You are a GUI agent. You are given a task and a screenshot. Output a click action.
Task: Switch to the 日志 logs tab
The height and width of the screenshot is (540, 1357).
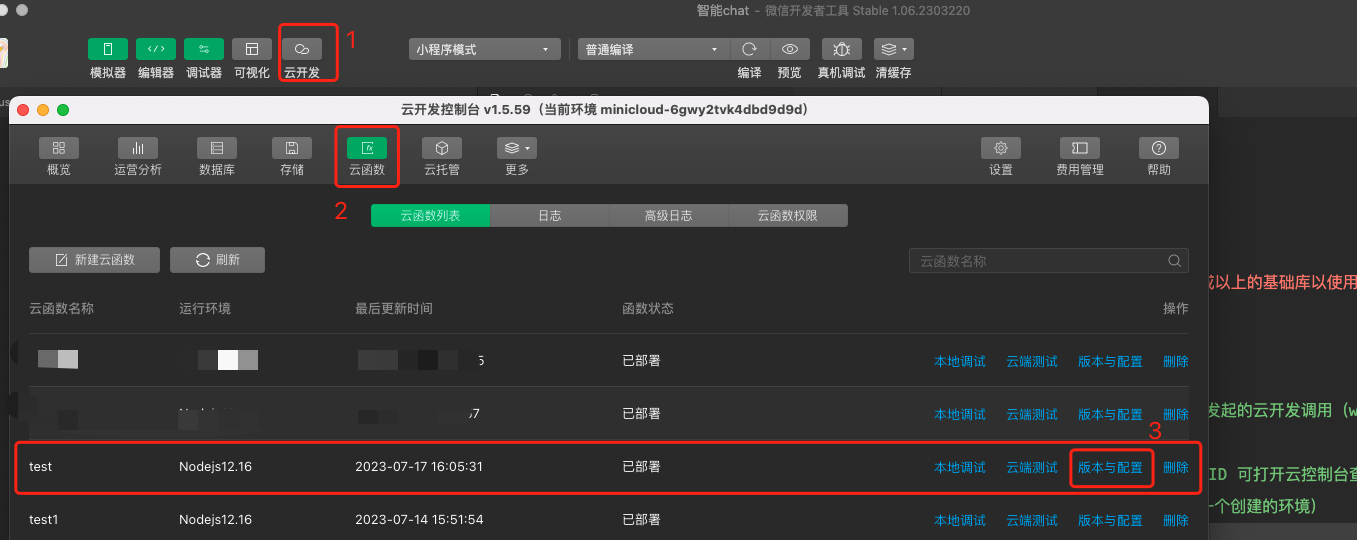[550, 215]
